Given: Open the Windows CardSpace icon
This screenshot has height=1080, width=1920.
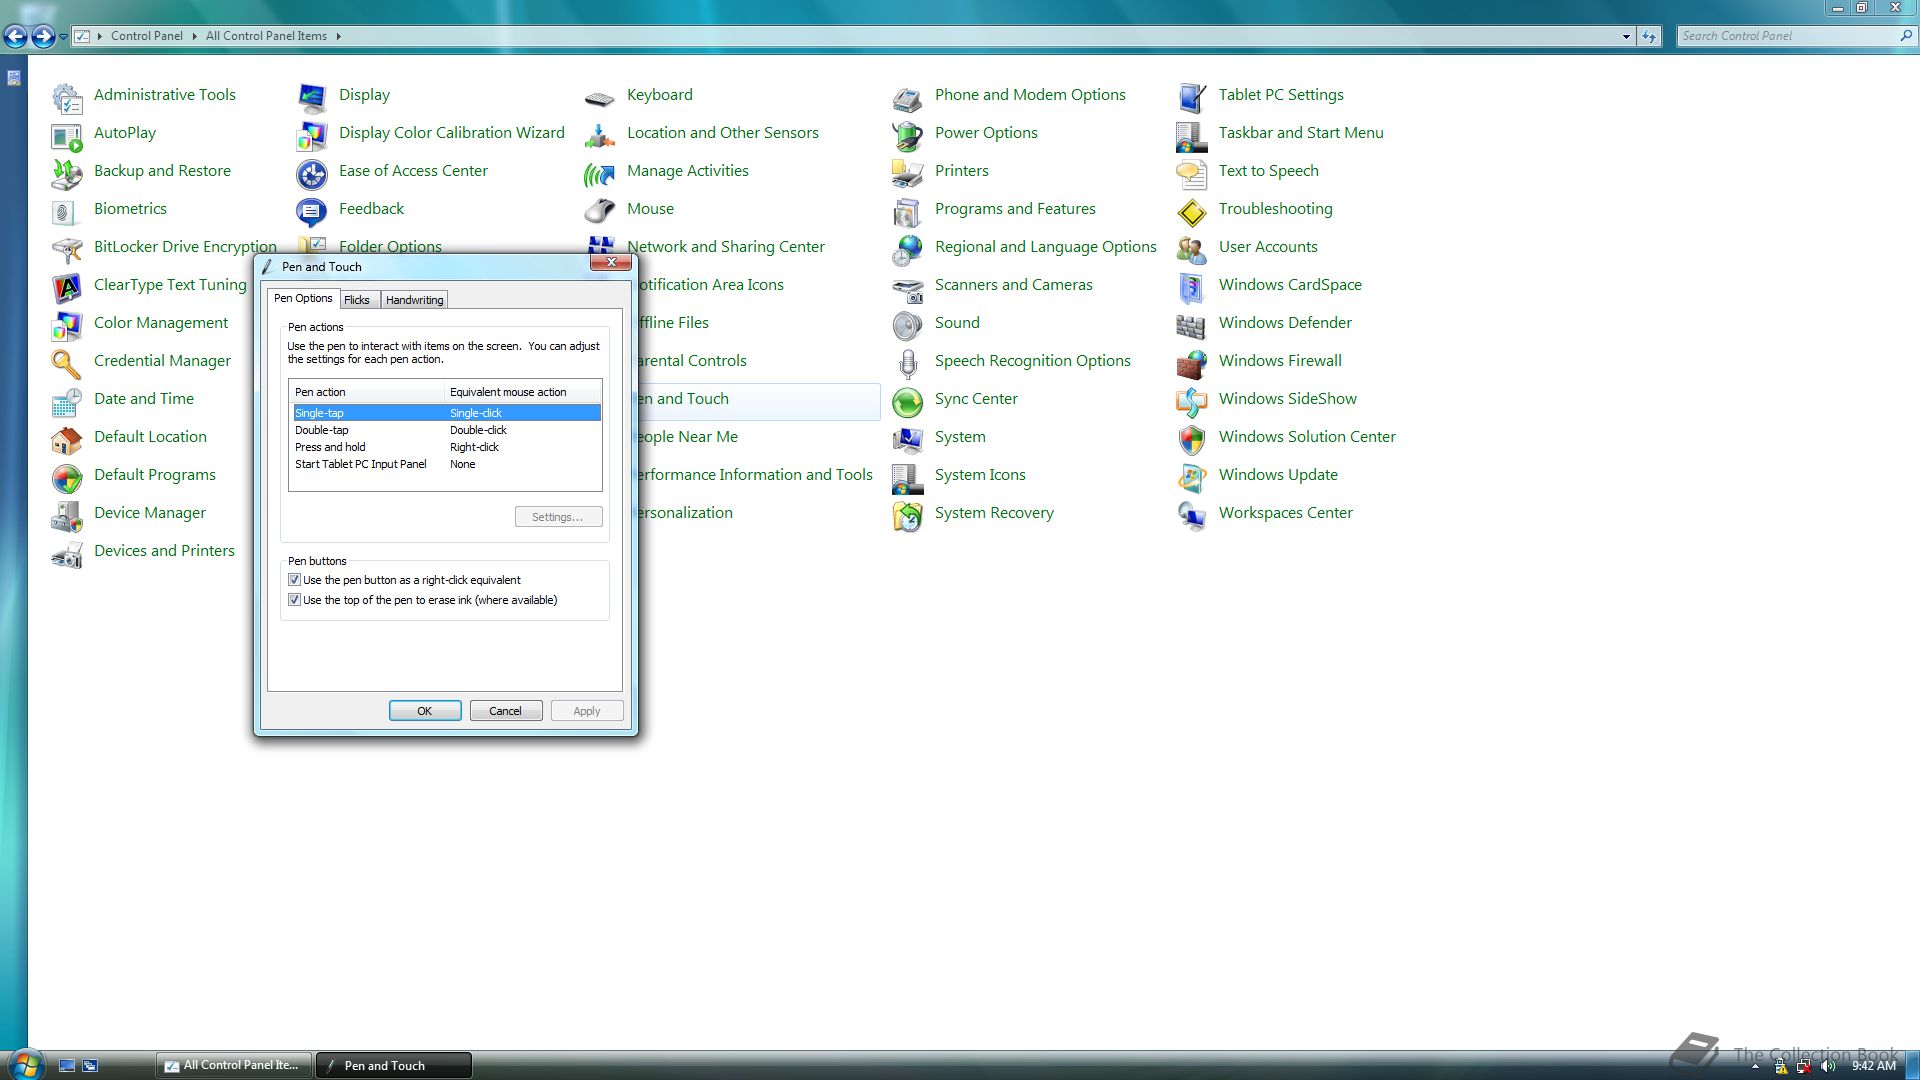Looking at the screenshot, I should tap(1192, 288).
